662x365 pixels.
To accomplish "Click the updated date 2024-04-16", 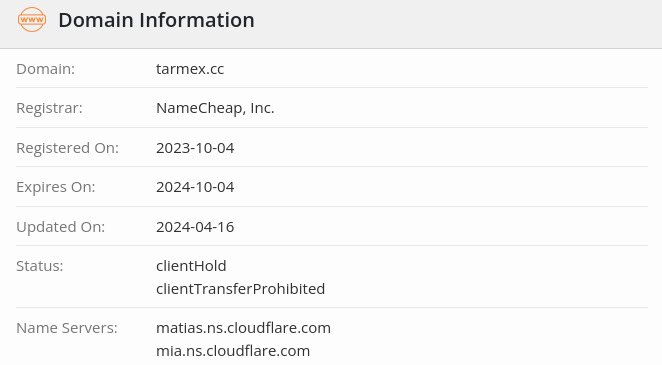I will coord(195,227).
